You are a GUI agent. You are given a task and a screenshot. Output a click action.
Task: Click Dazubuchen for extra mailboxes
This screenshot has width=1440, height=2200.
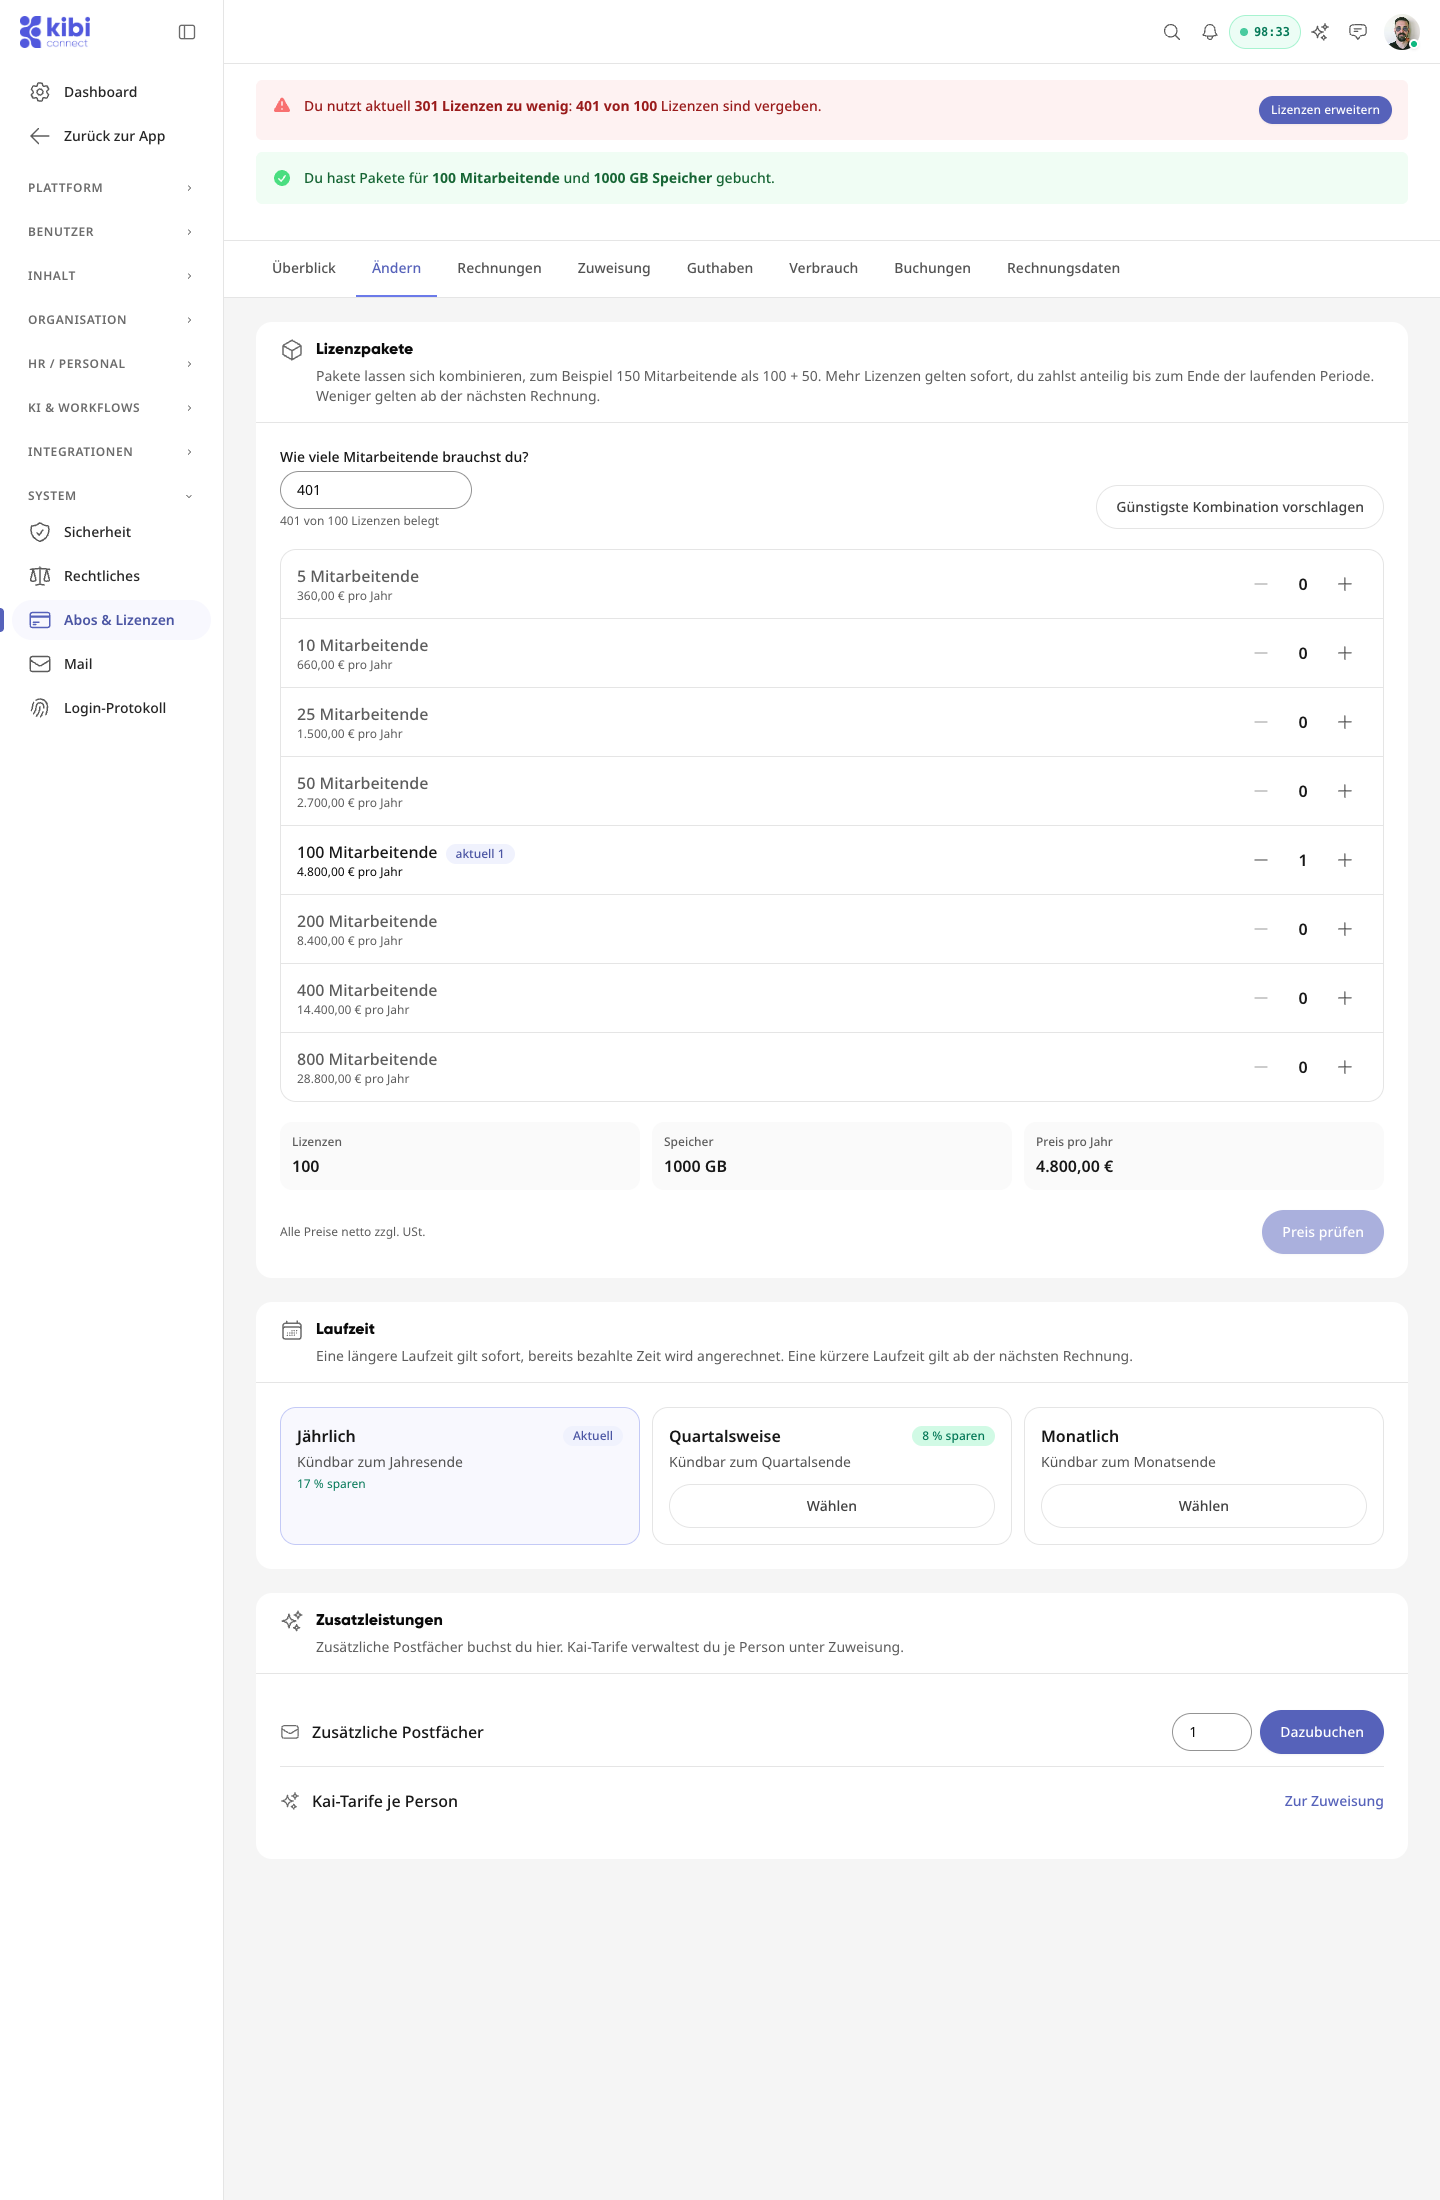(1322, 1732)
